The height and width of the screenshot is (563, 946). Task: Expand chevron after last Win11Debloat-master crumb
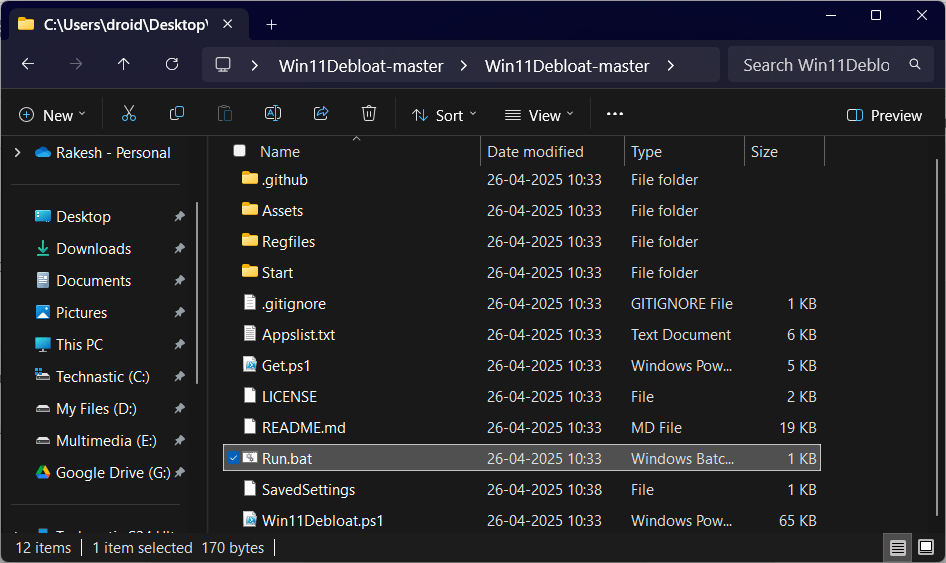[670, 65]
